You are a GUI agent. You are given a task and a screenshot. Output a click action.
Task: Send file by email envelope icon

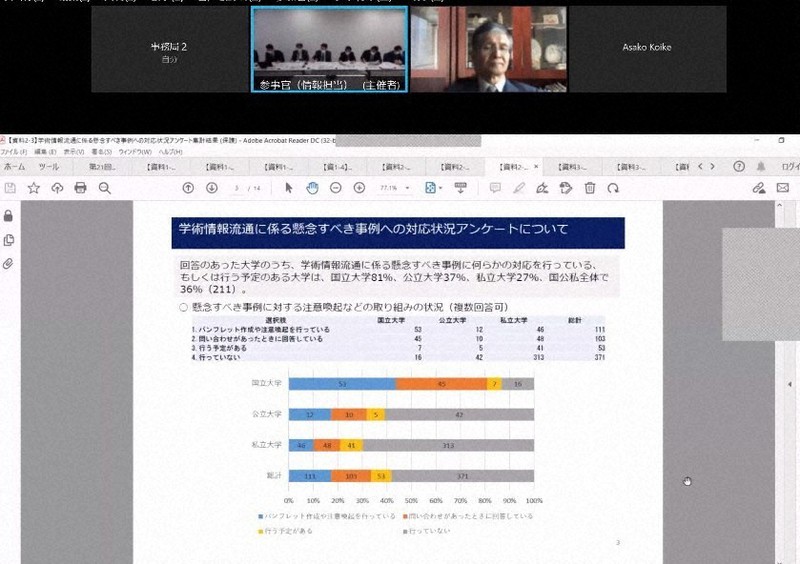[x=783, y=188]
